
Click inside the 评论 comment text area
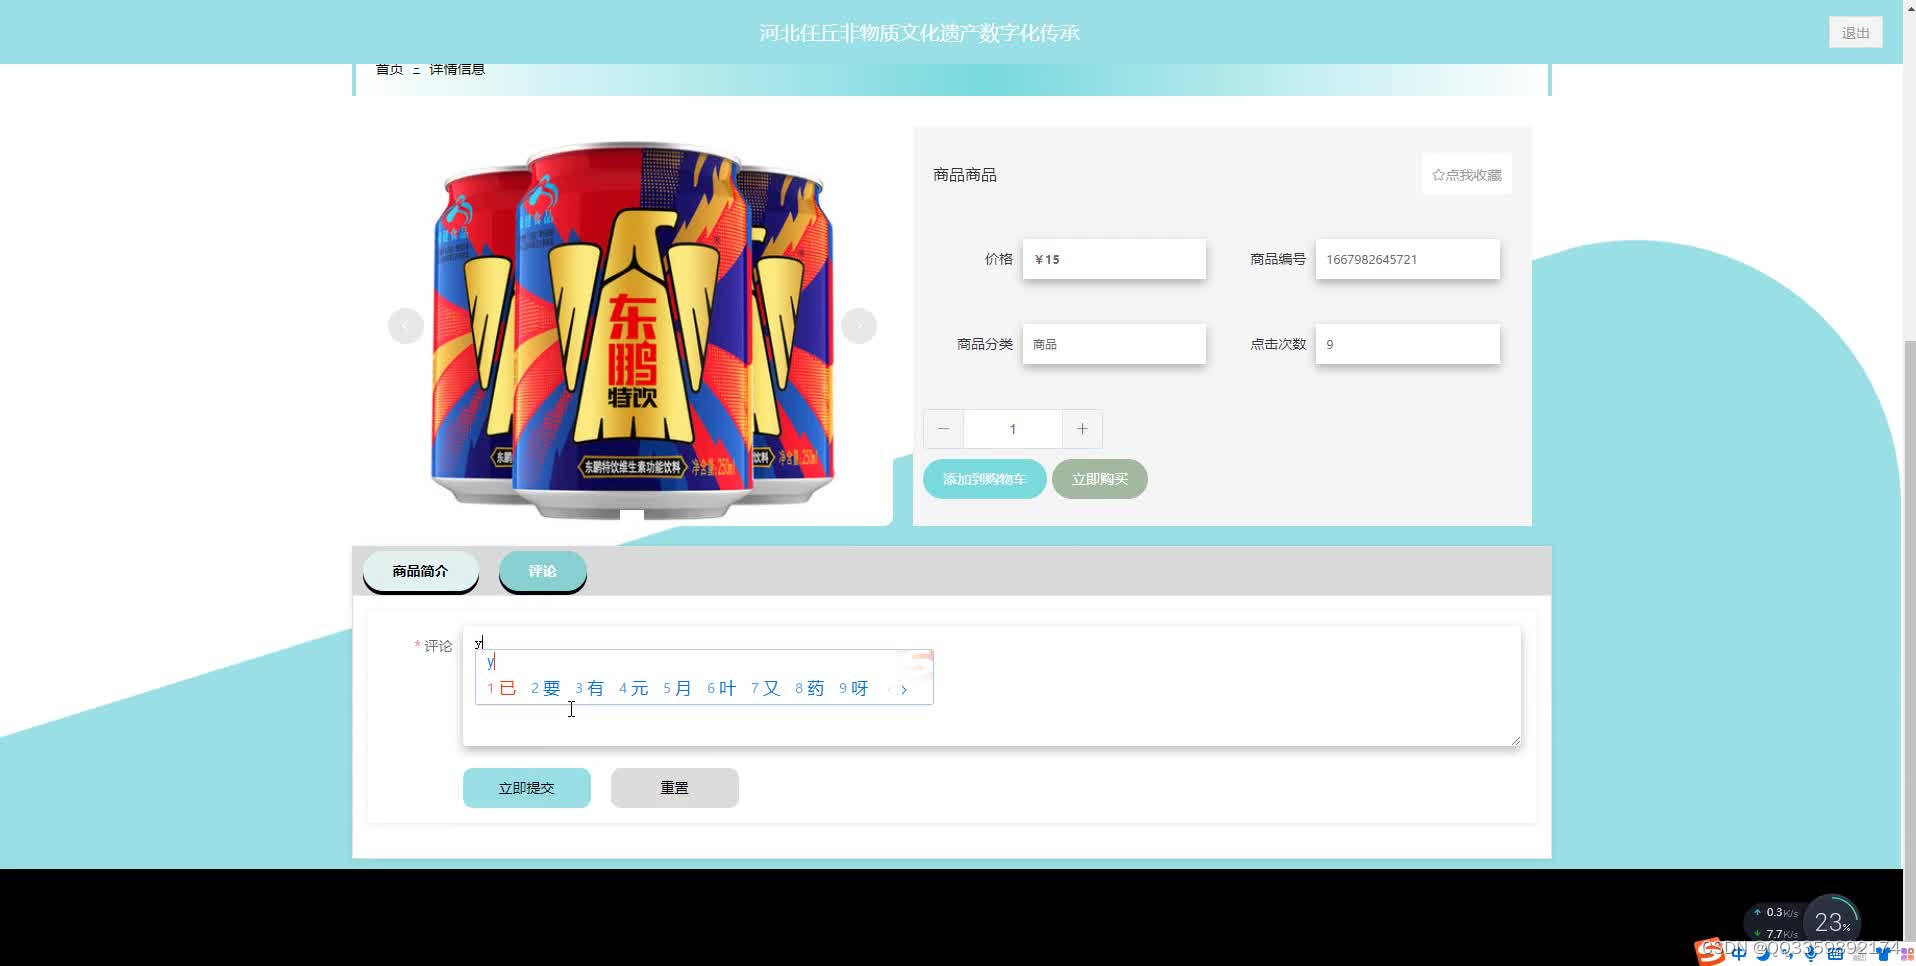point(991,686)
